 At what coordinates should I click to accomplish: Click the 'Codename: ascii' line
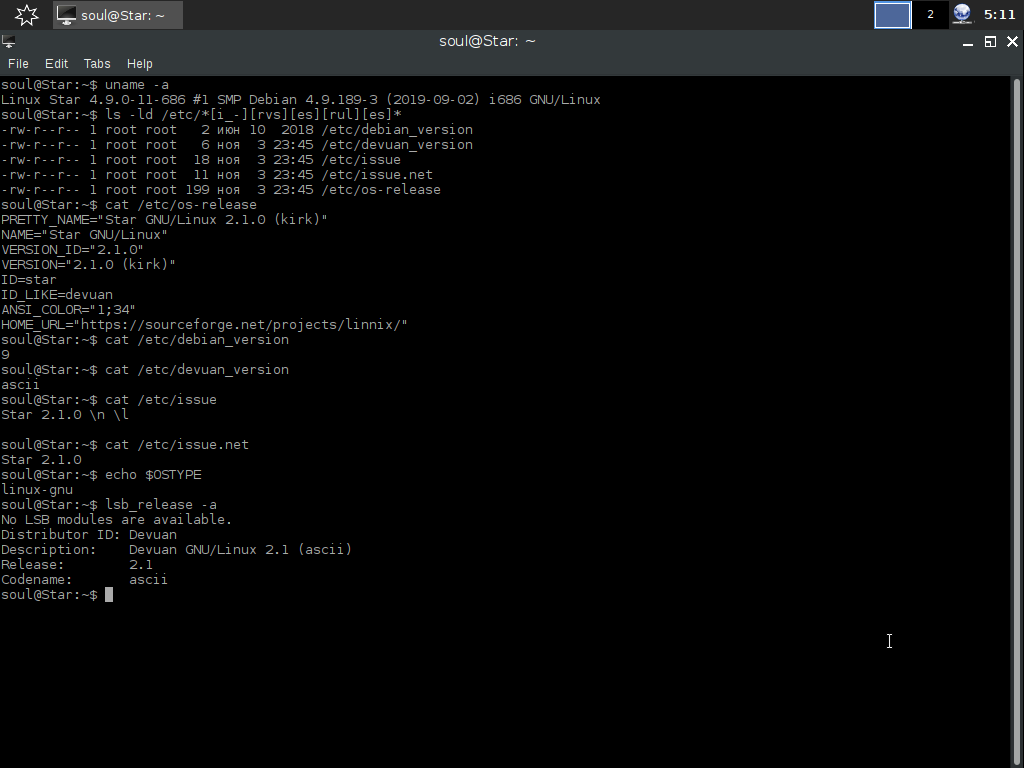coord(84,581)
